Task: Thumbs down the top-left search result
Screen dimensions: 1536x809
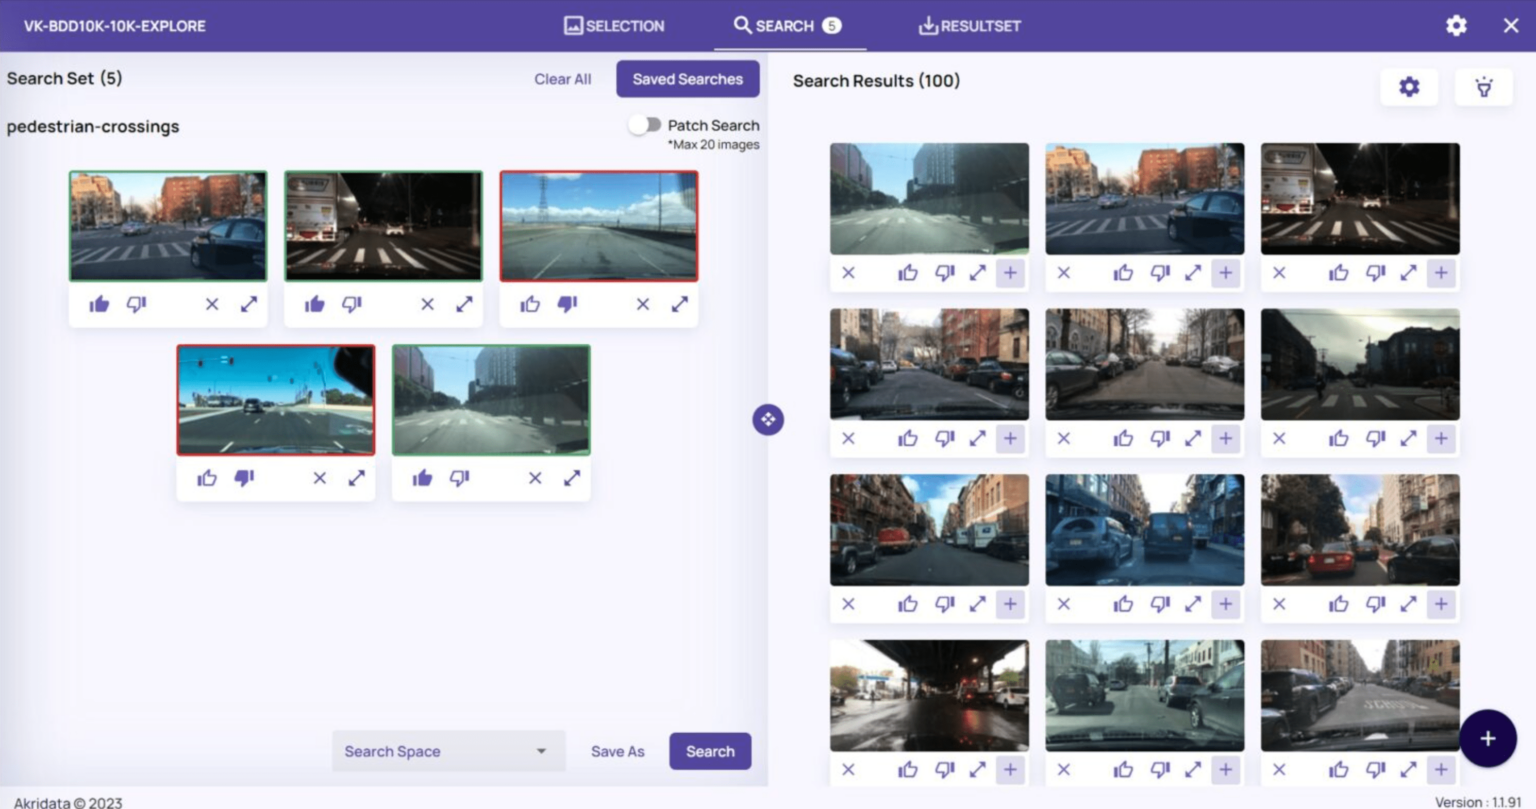Action: (x=943, y=272)
